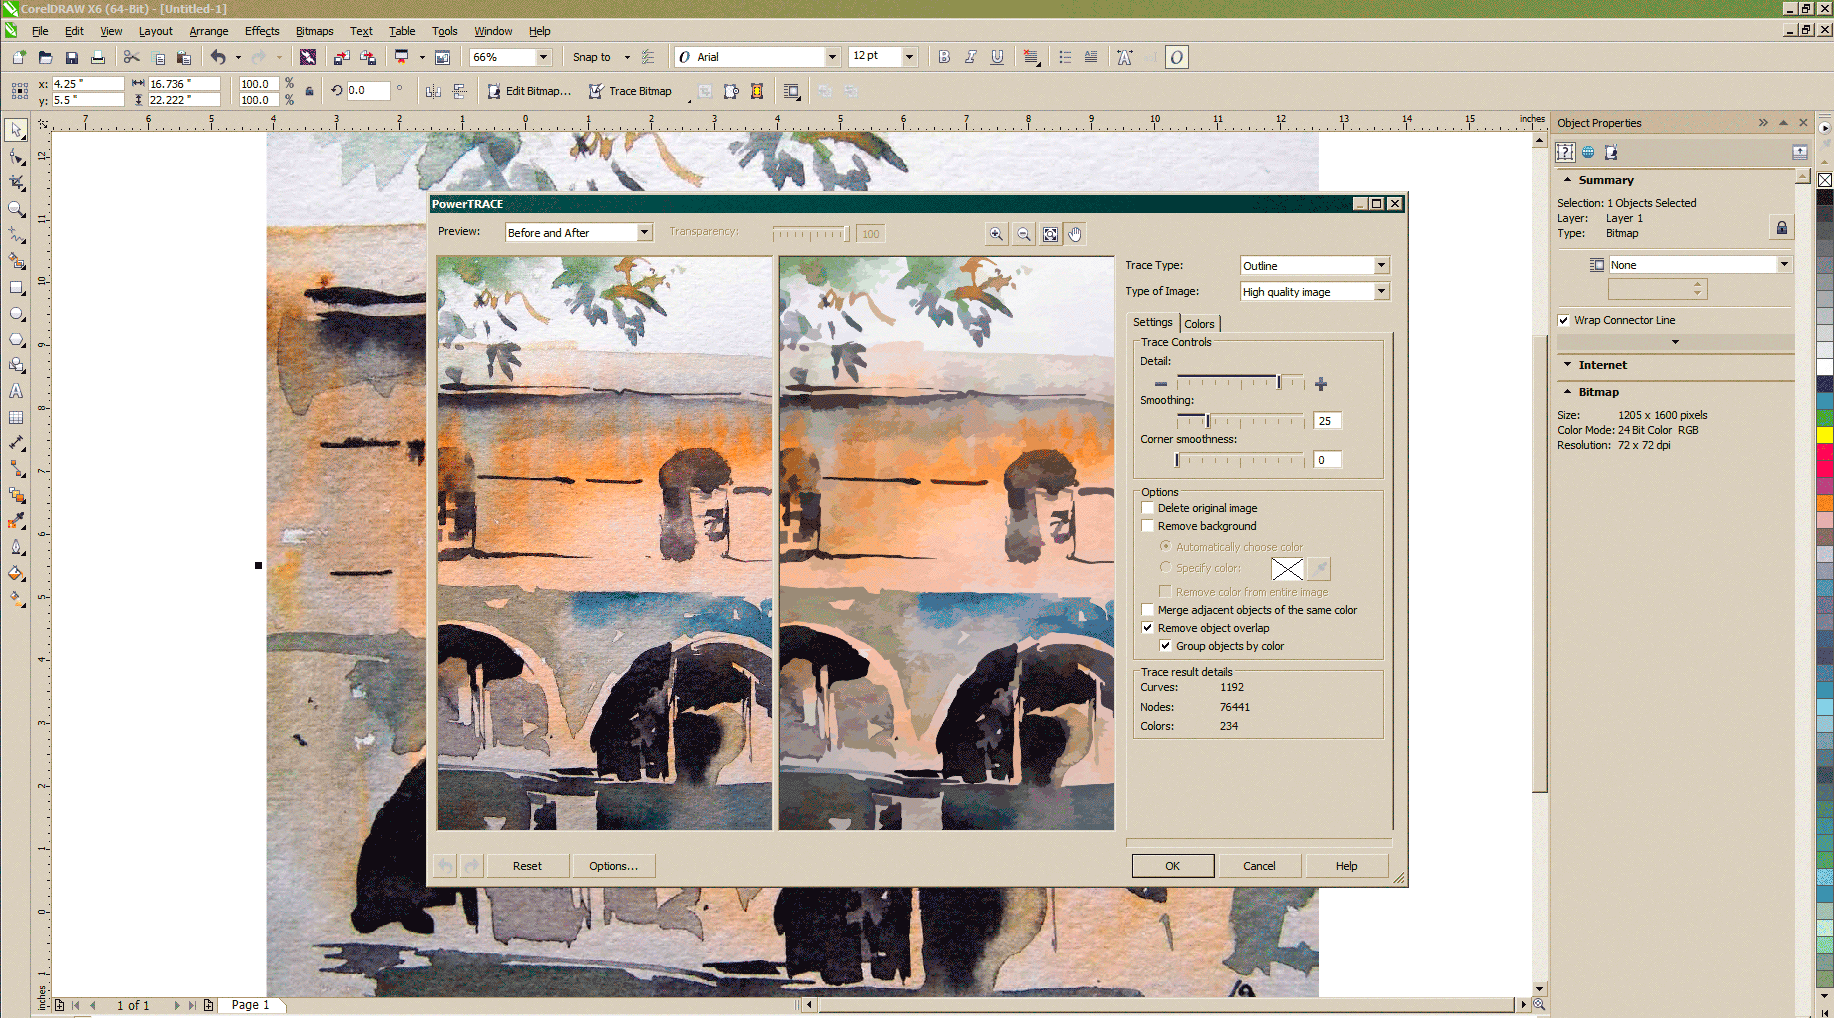Select the Rectangle tool in toolbox
Viewport: 1834px width, 1018px height.
click(17, 287)
